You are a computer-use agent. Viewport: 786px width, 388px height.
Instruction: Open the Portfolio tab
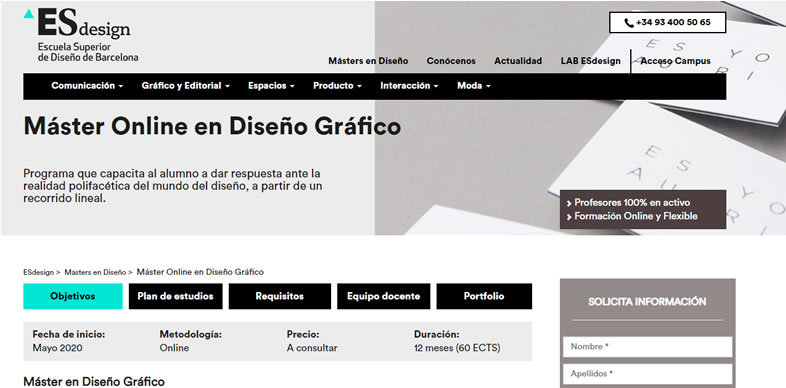point(484,296)
